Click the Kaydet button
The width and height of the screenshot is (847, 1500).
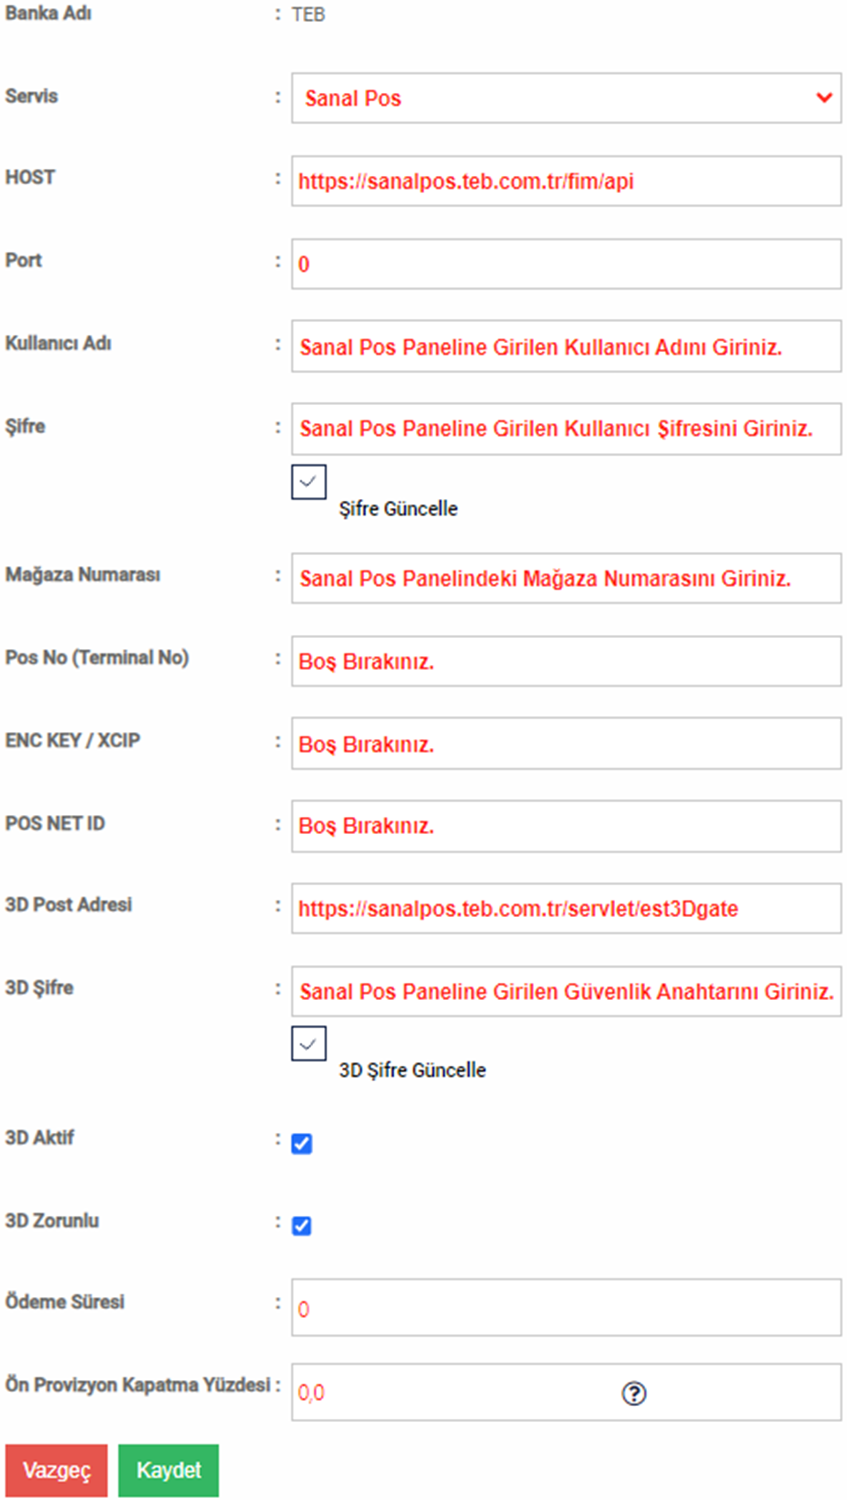(168, 1470)
